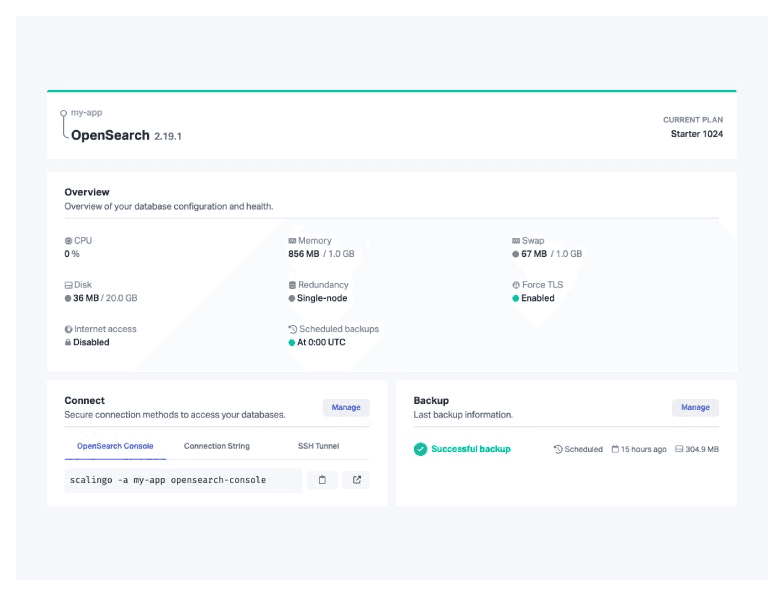
Task: Click the app branch icon beside my-app
Action: [64, 124]
